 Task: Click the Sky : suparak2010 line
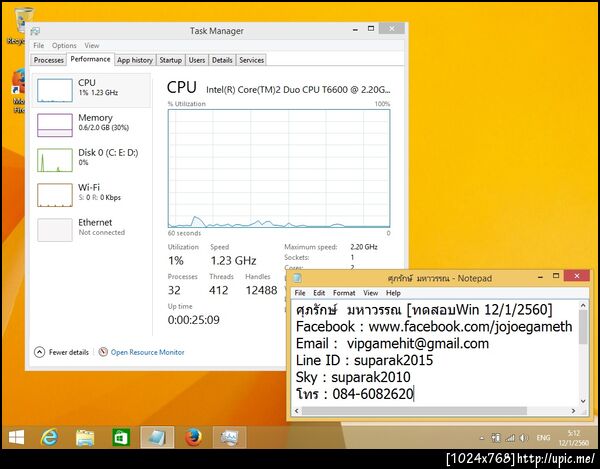353,377
